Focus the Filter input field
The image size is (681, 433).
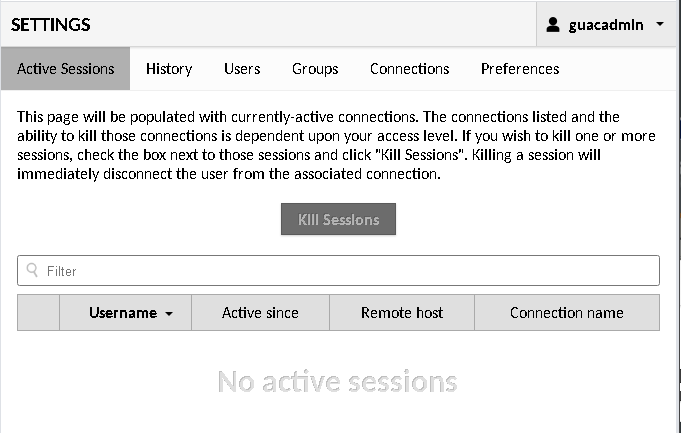[338, 271]
